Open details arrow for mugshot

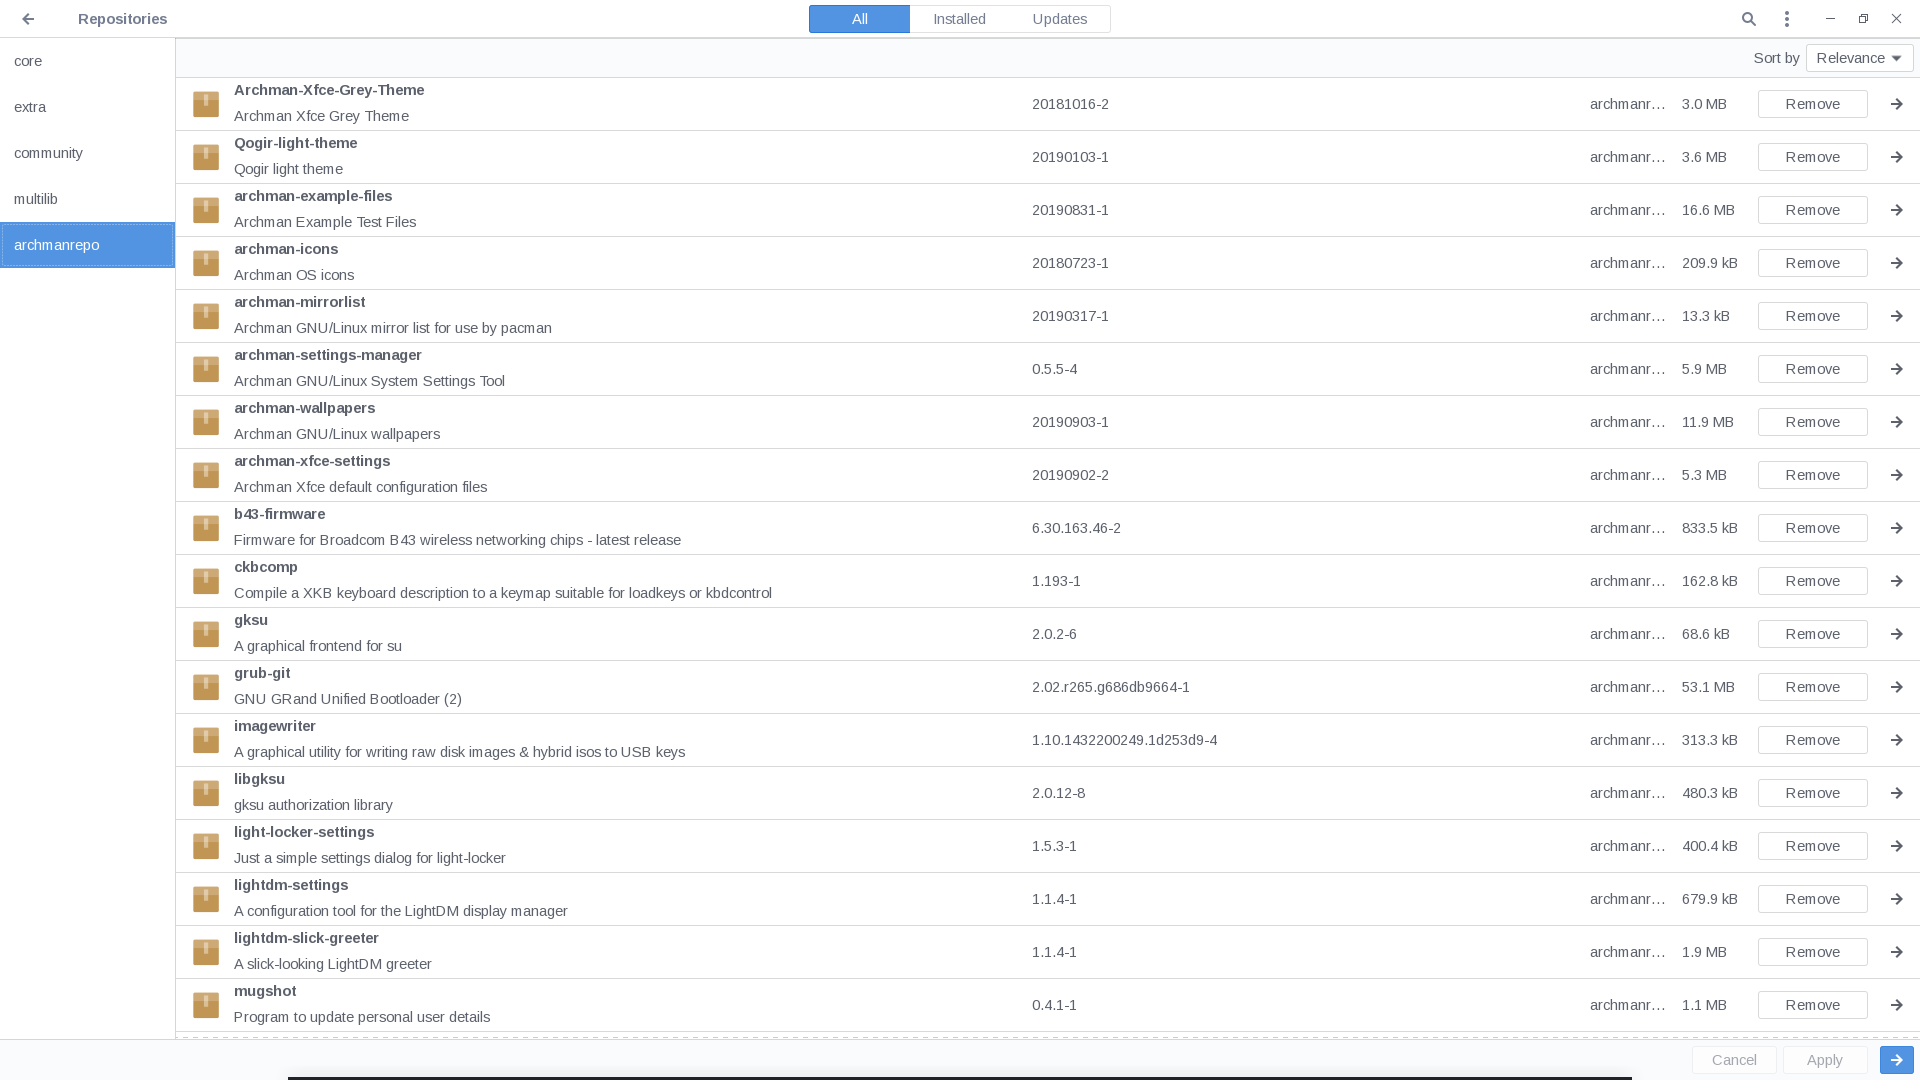(1896, 1005)
